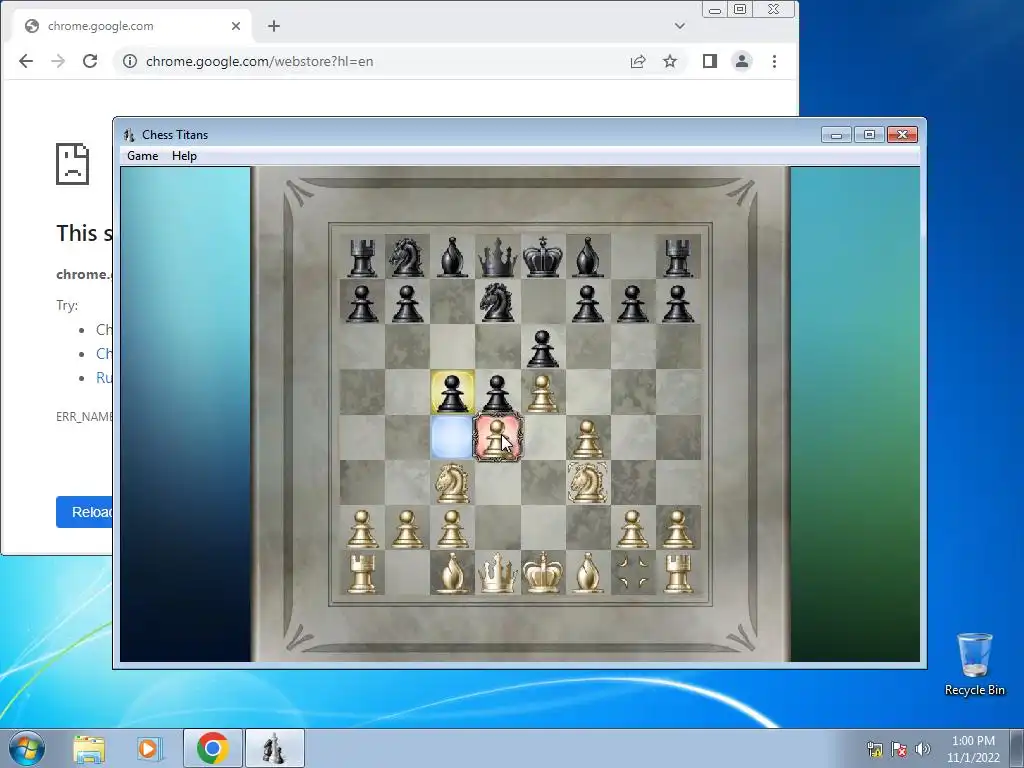Open Chrome profile avatar

742,61
